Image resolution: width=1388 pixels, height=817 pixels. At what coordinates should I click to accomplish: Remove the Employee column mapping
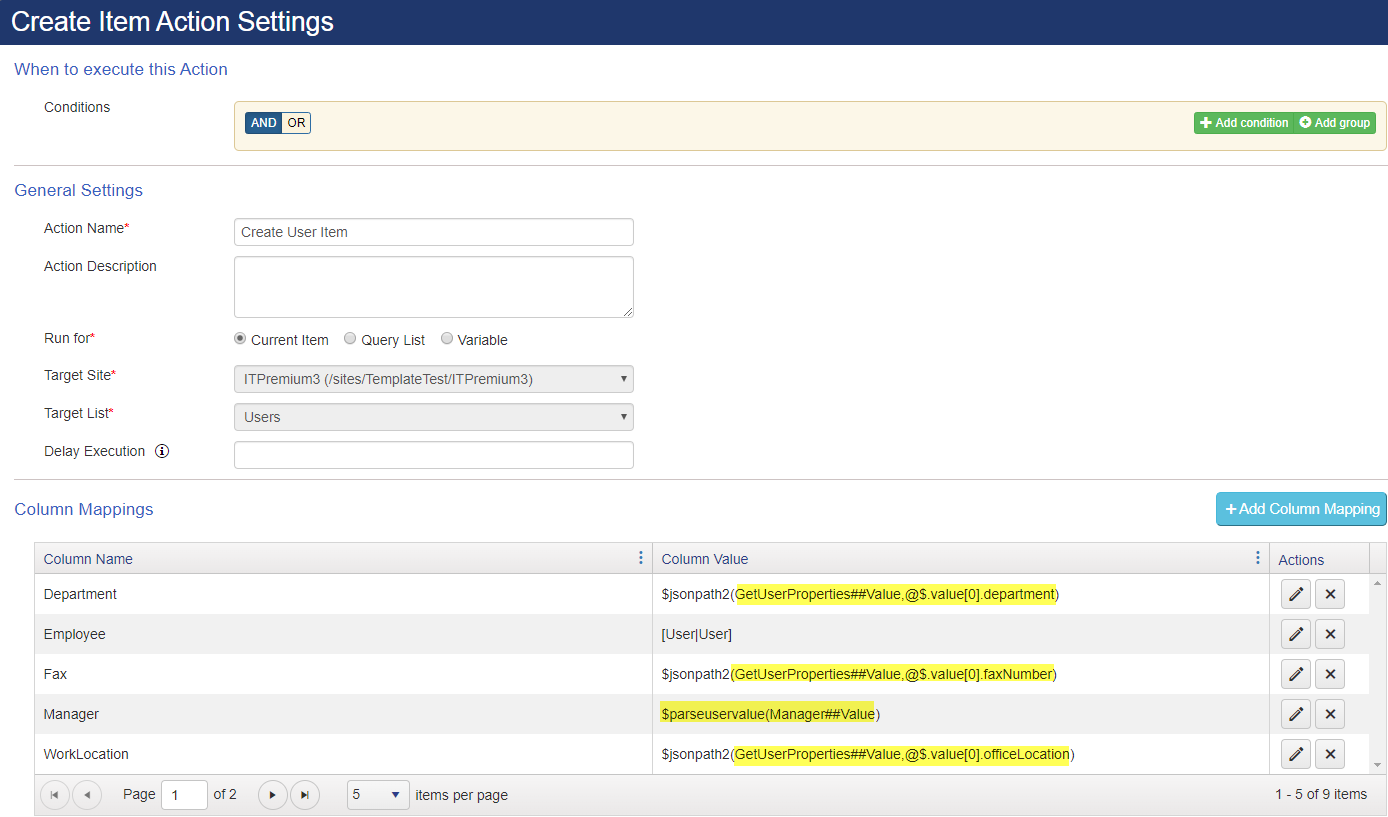click(x=1330, y=633)
